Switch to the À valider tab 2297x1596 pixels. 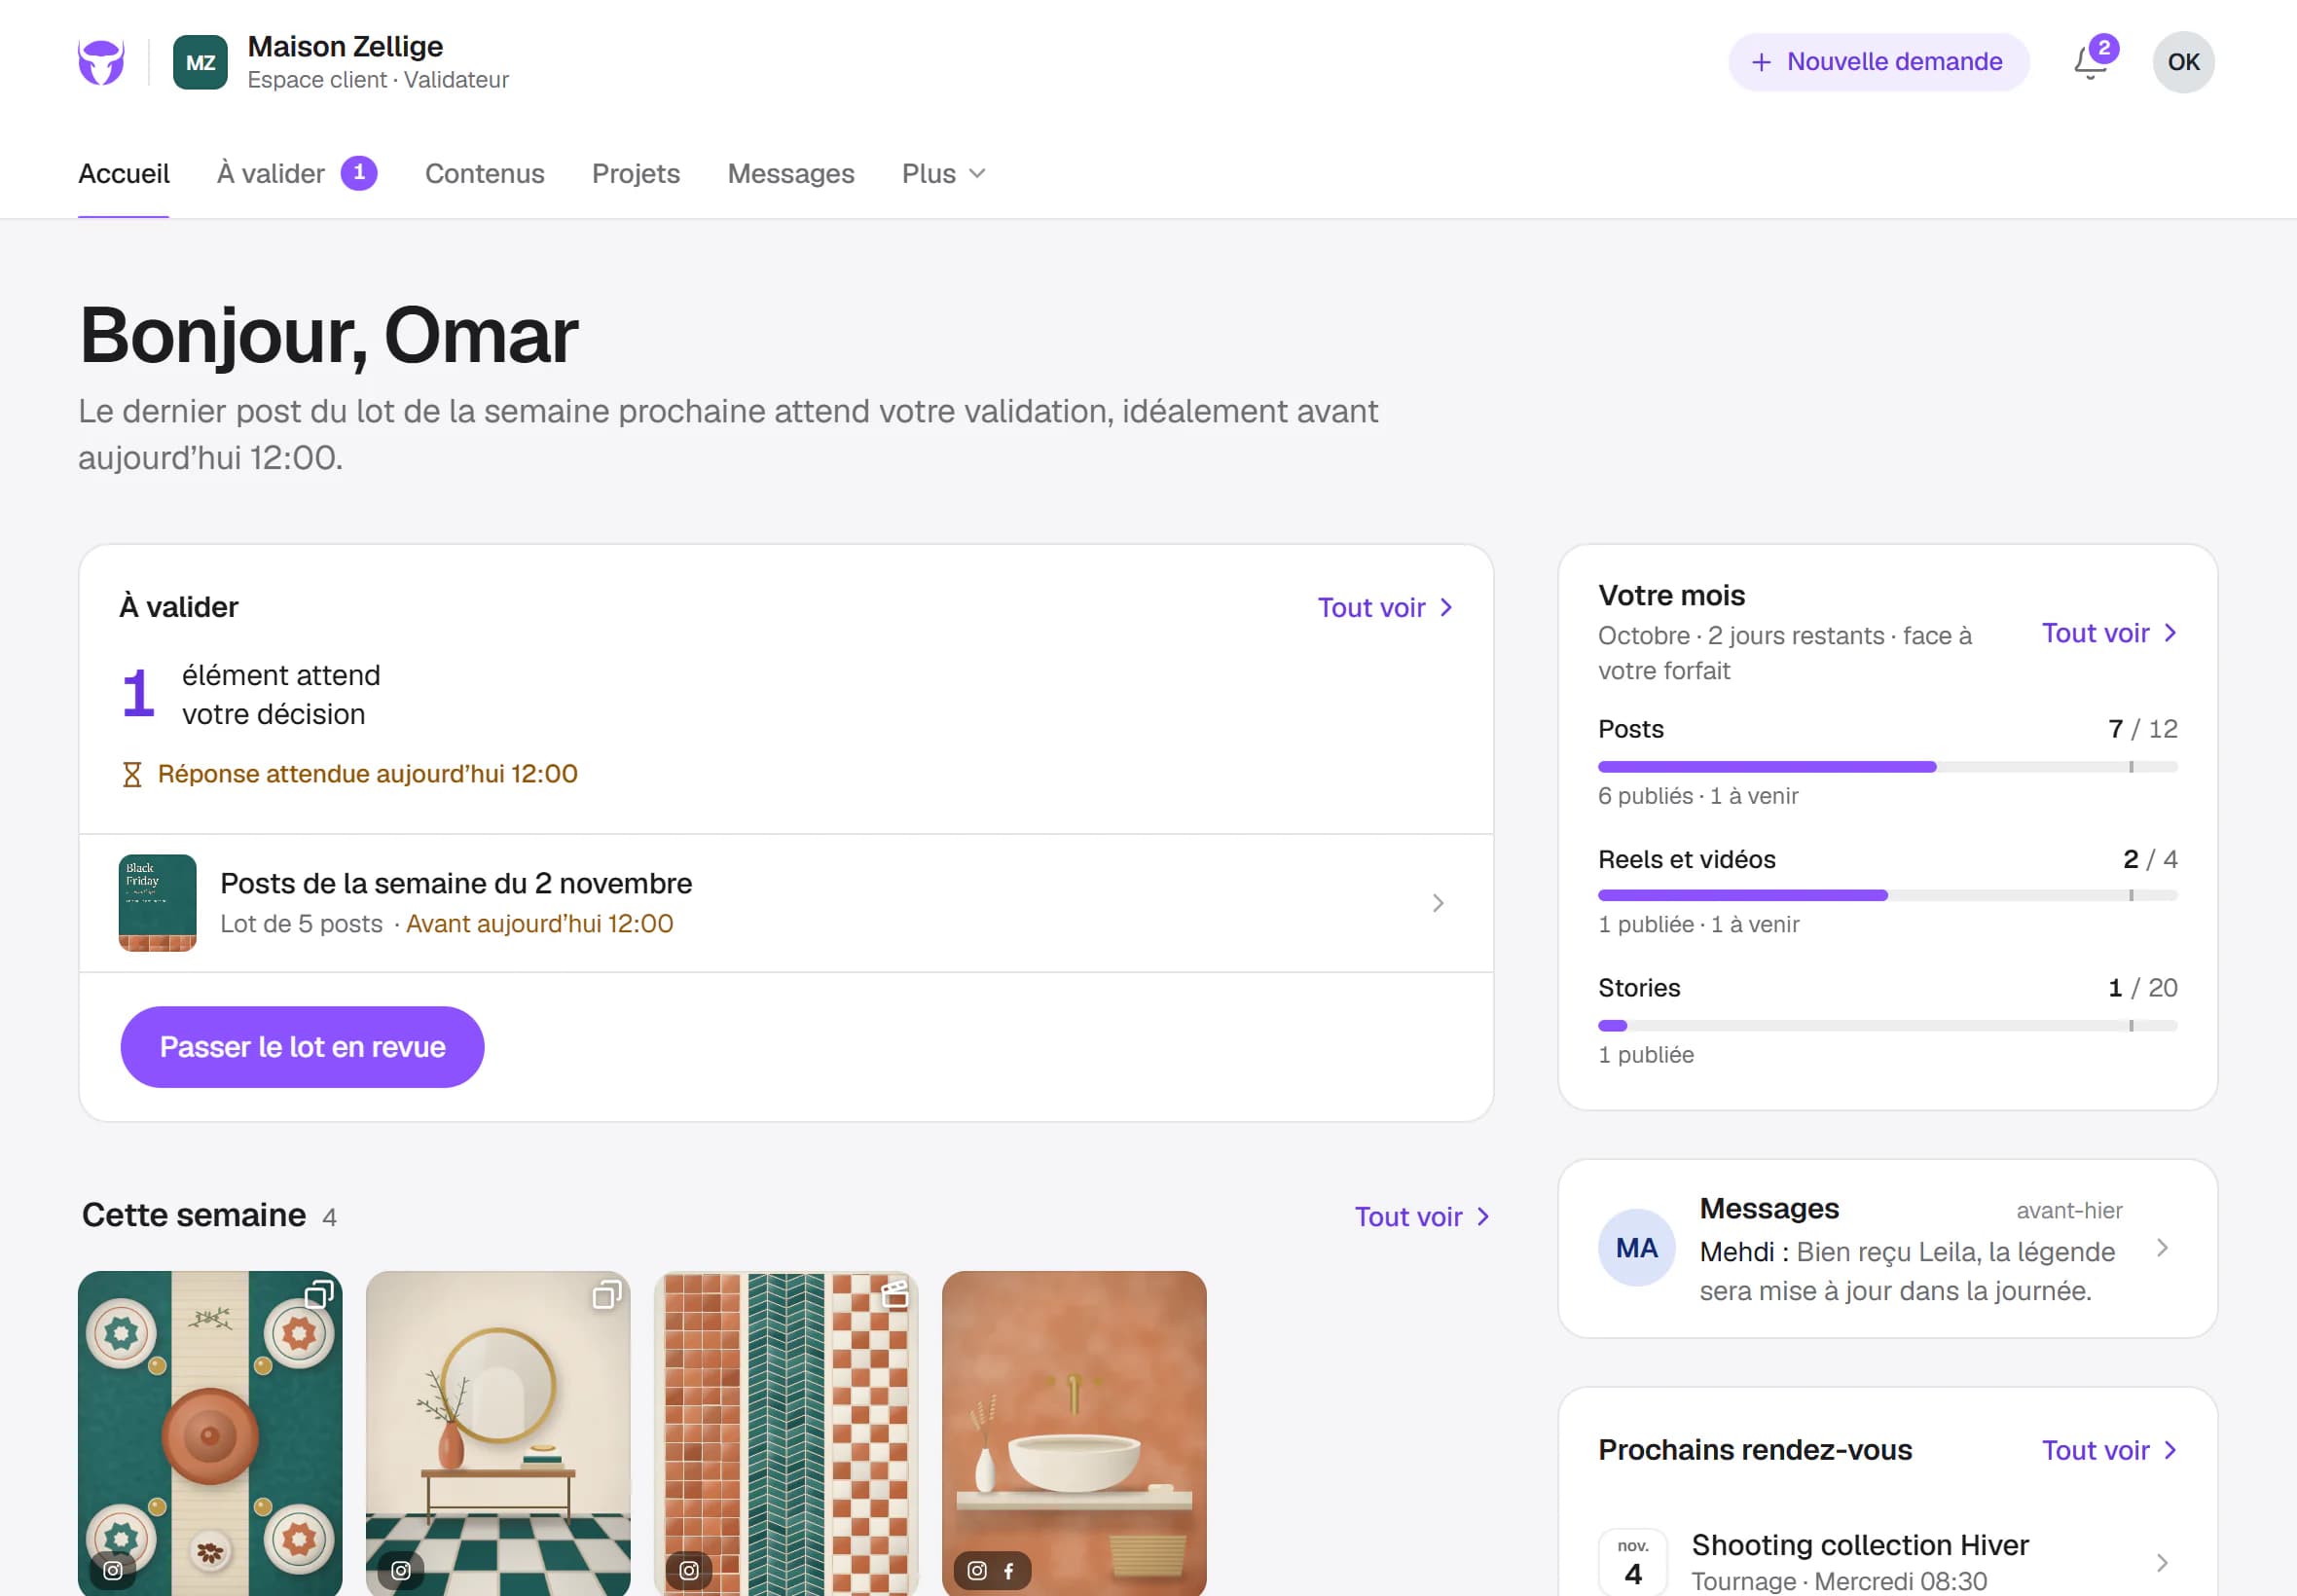coord(297,174)
